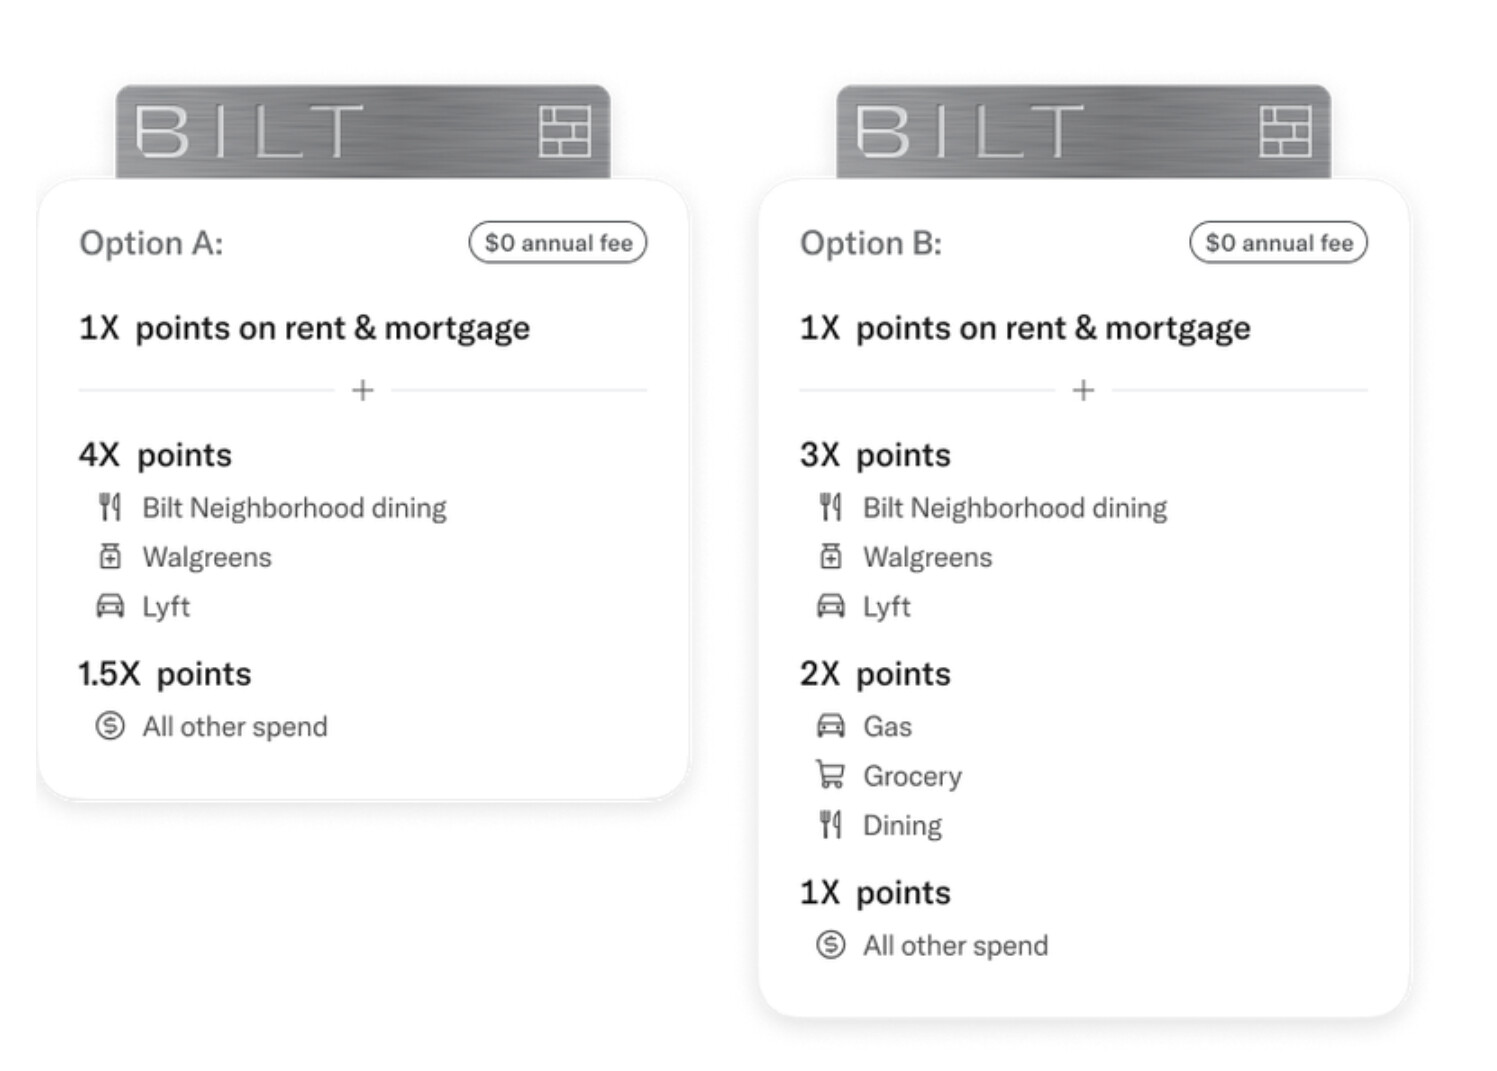Viewport: 1497px width, 1071px height.
Task: Select the Option A heading
Action: coord(151,243)
